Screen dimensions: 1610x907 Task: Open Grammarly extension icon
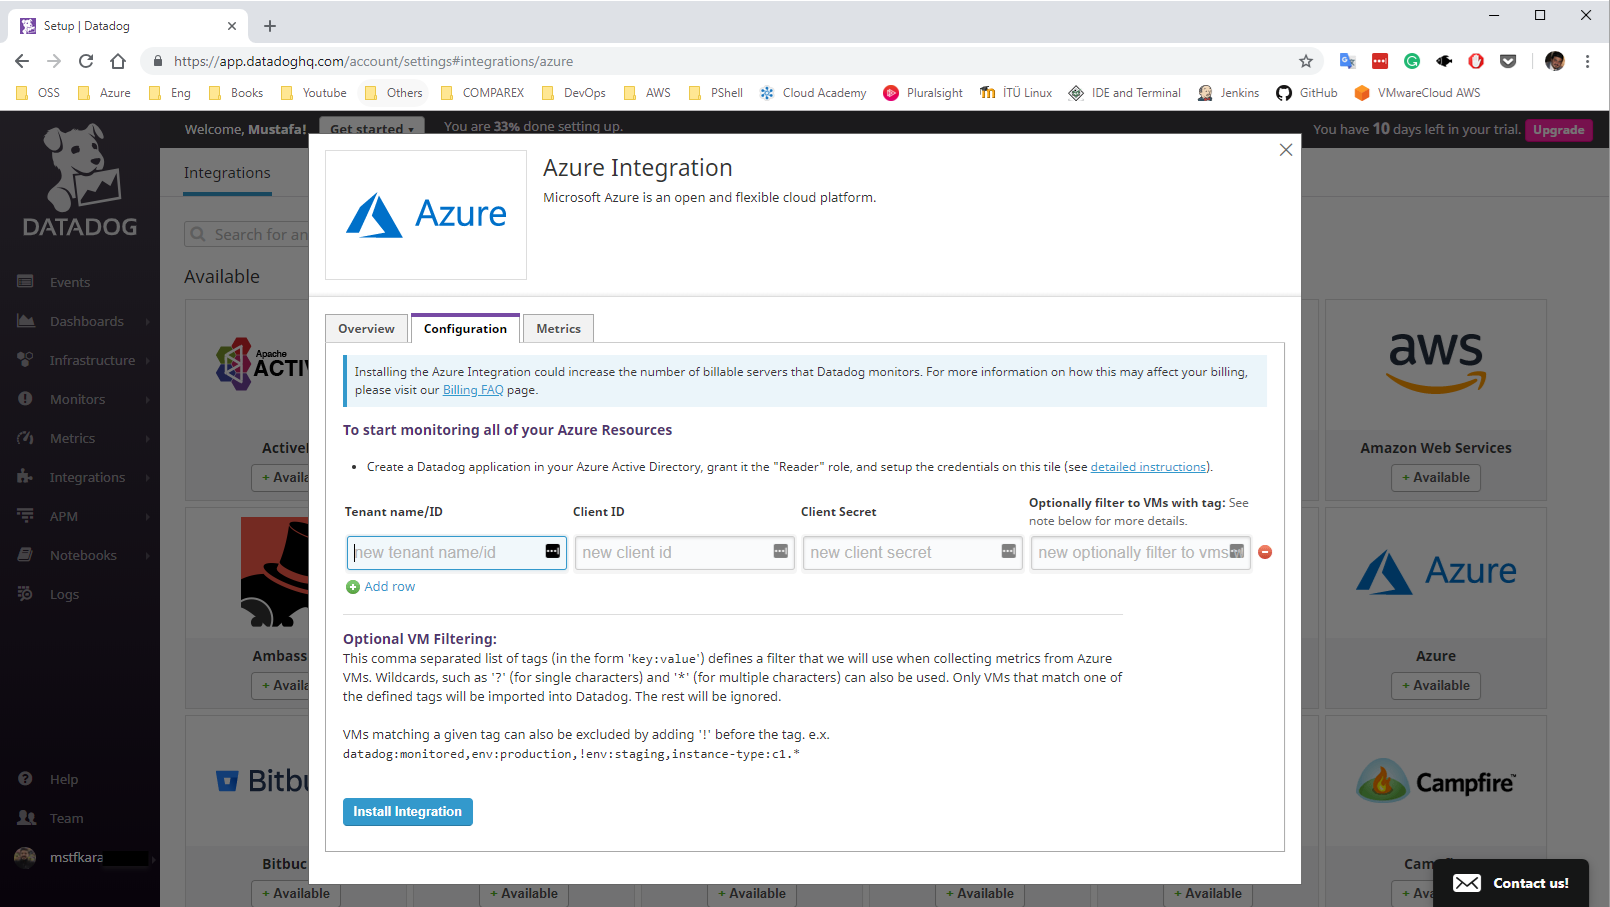pyautogui.click(x=1412, y=61)
